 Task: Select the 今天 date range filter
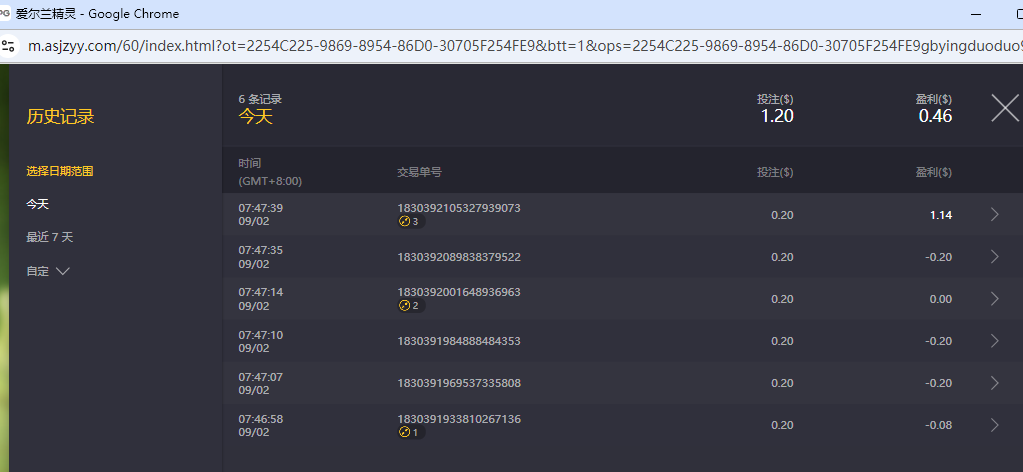point(37,204)
